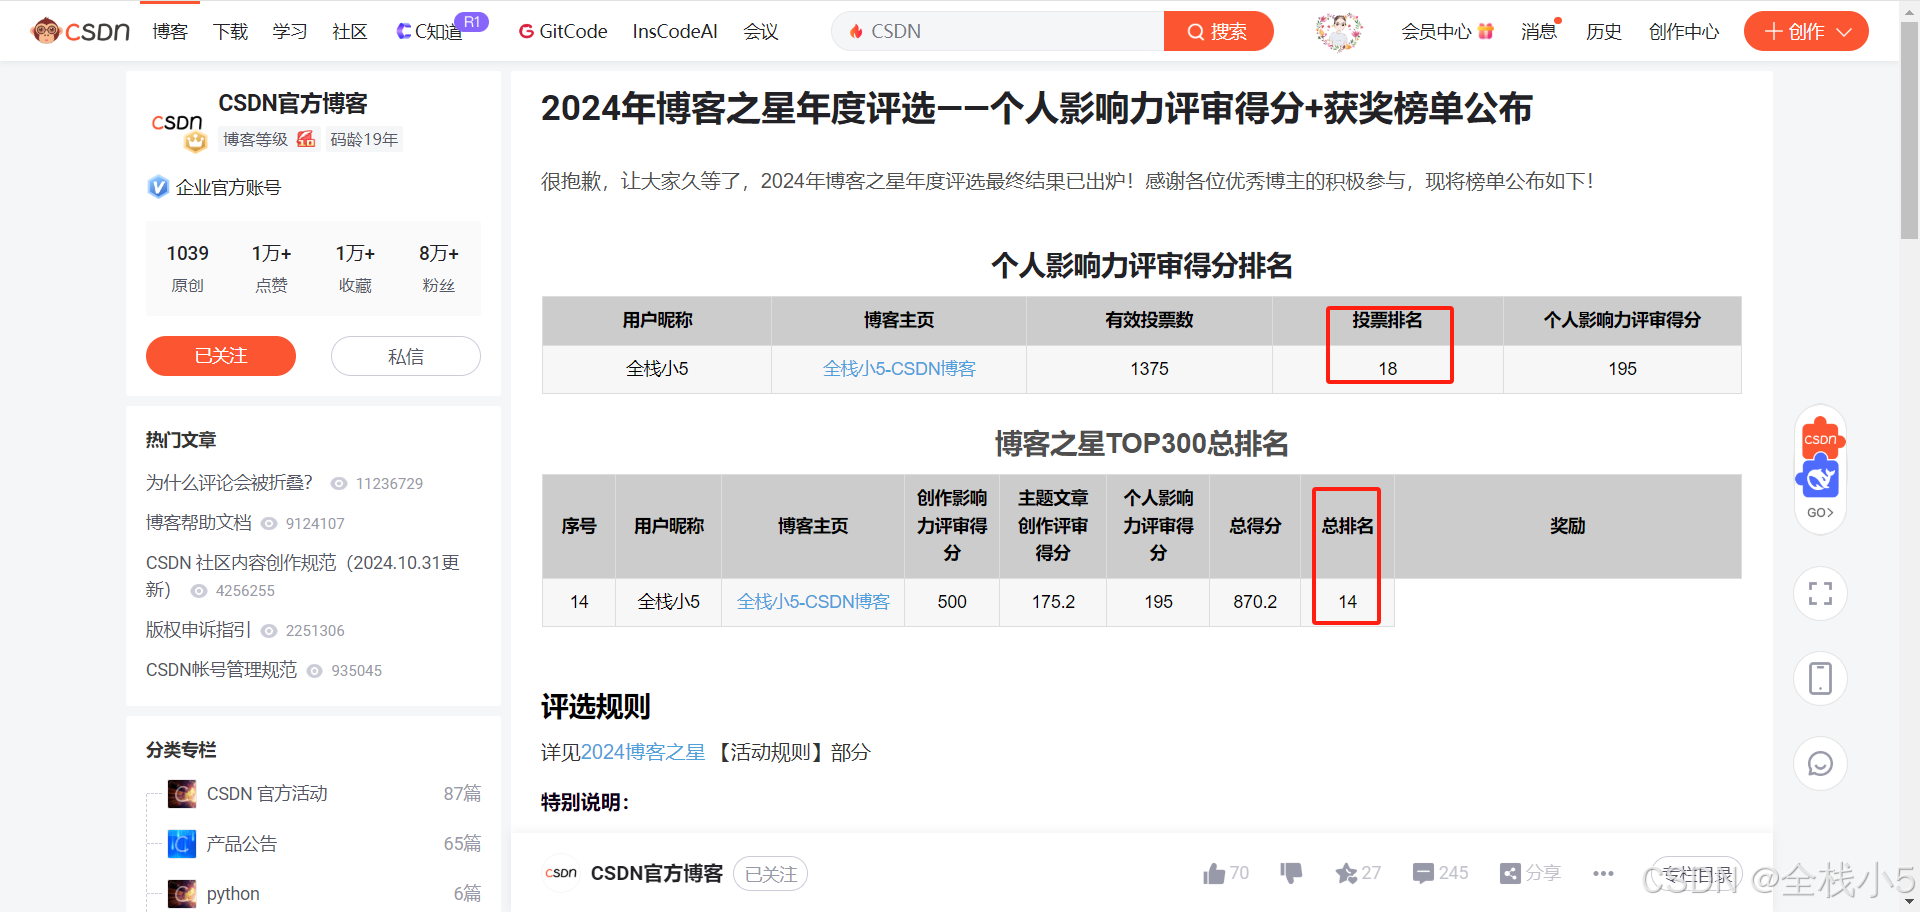Viewport: 1920px width, 912px height.
Task: Open the 下载 nav item
Action: tap(230, 31)
